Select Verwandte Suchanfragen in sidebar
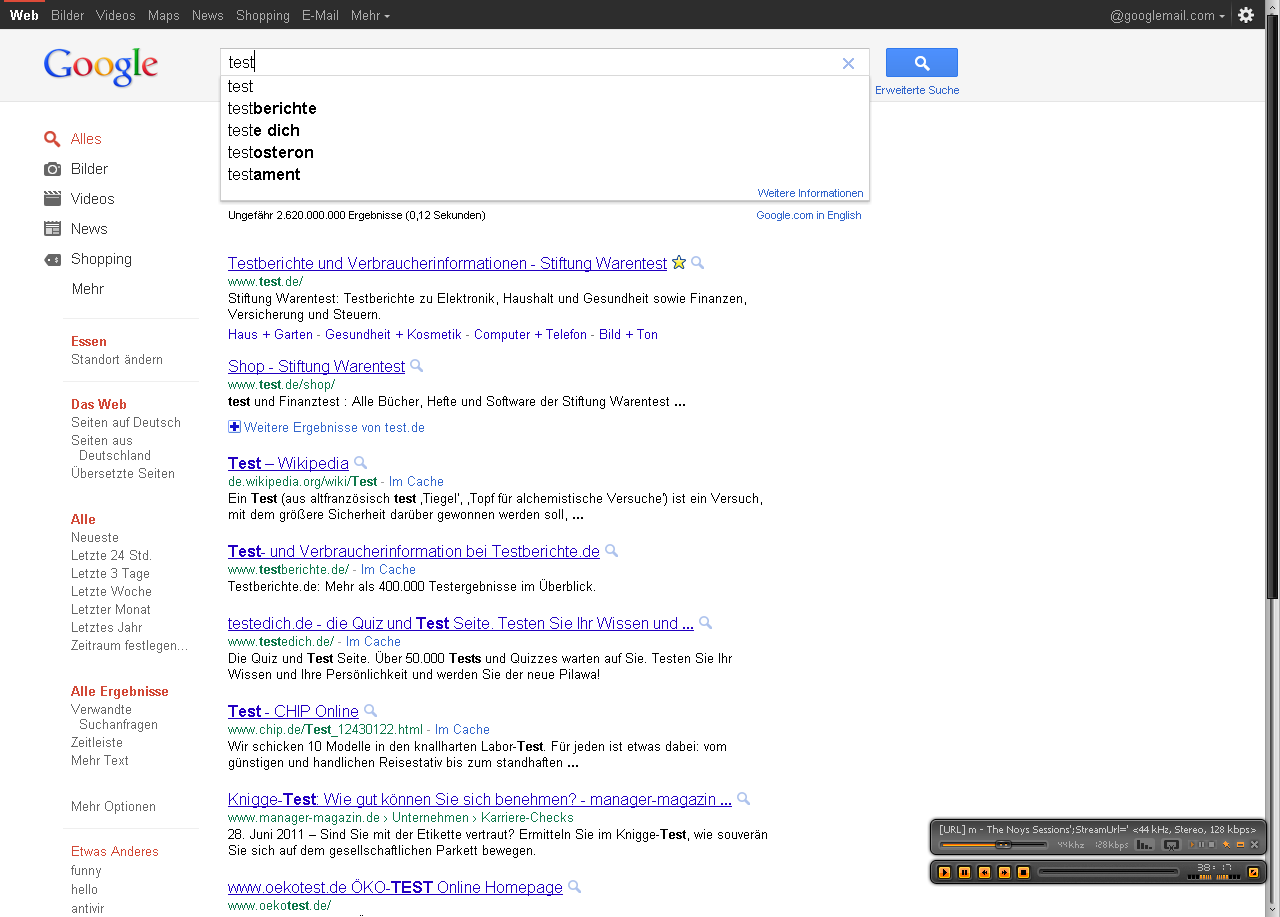This screenshot has width=1280, height=917. [x=114, y=717]
